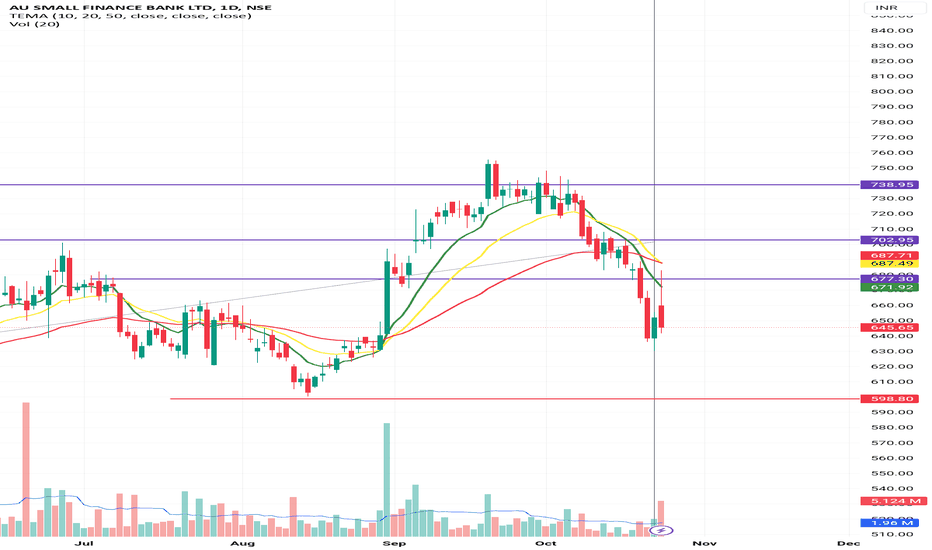Click the Dec label on time axis
This screenshot has height=550, width=932.
tap(848, 543)
